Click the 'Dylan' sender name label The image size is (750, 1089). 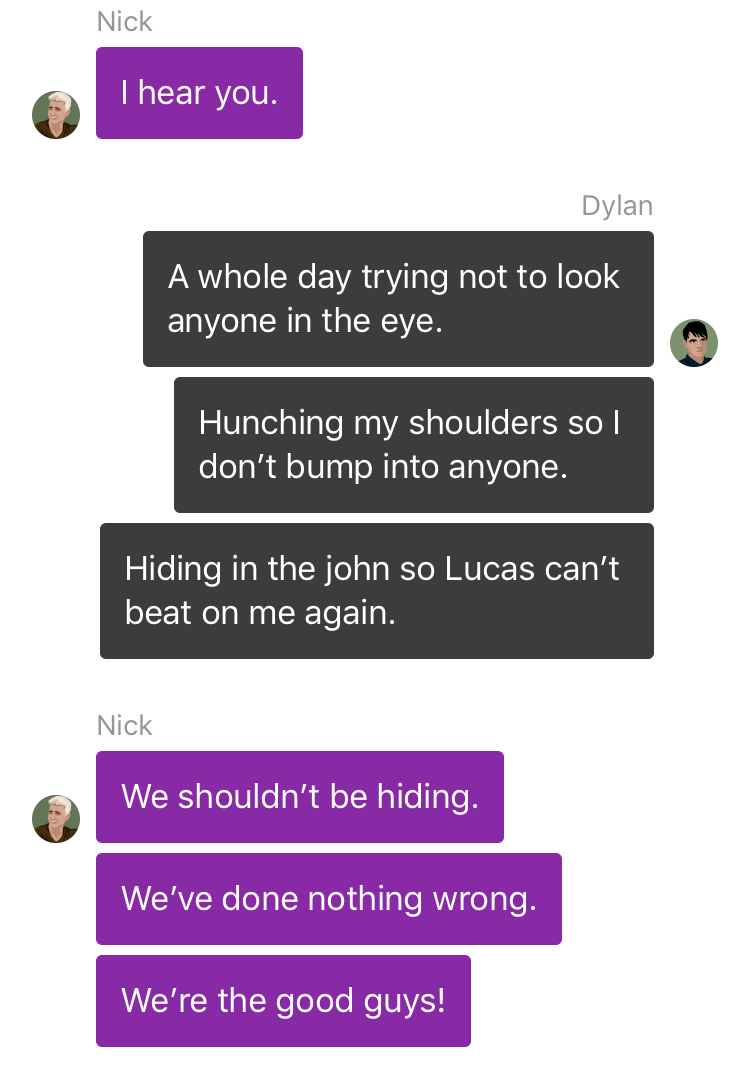tap(617, 206)
